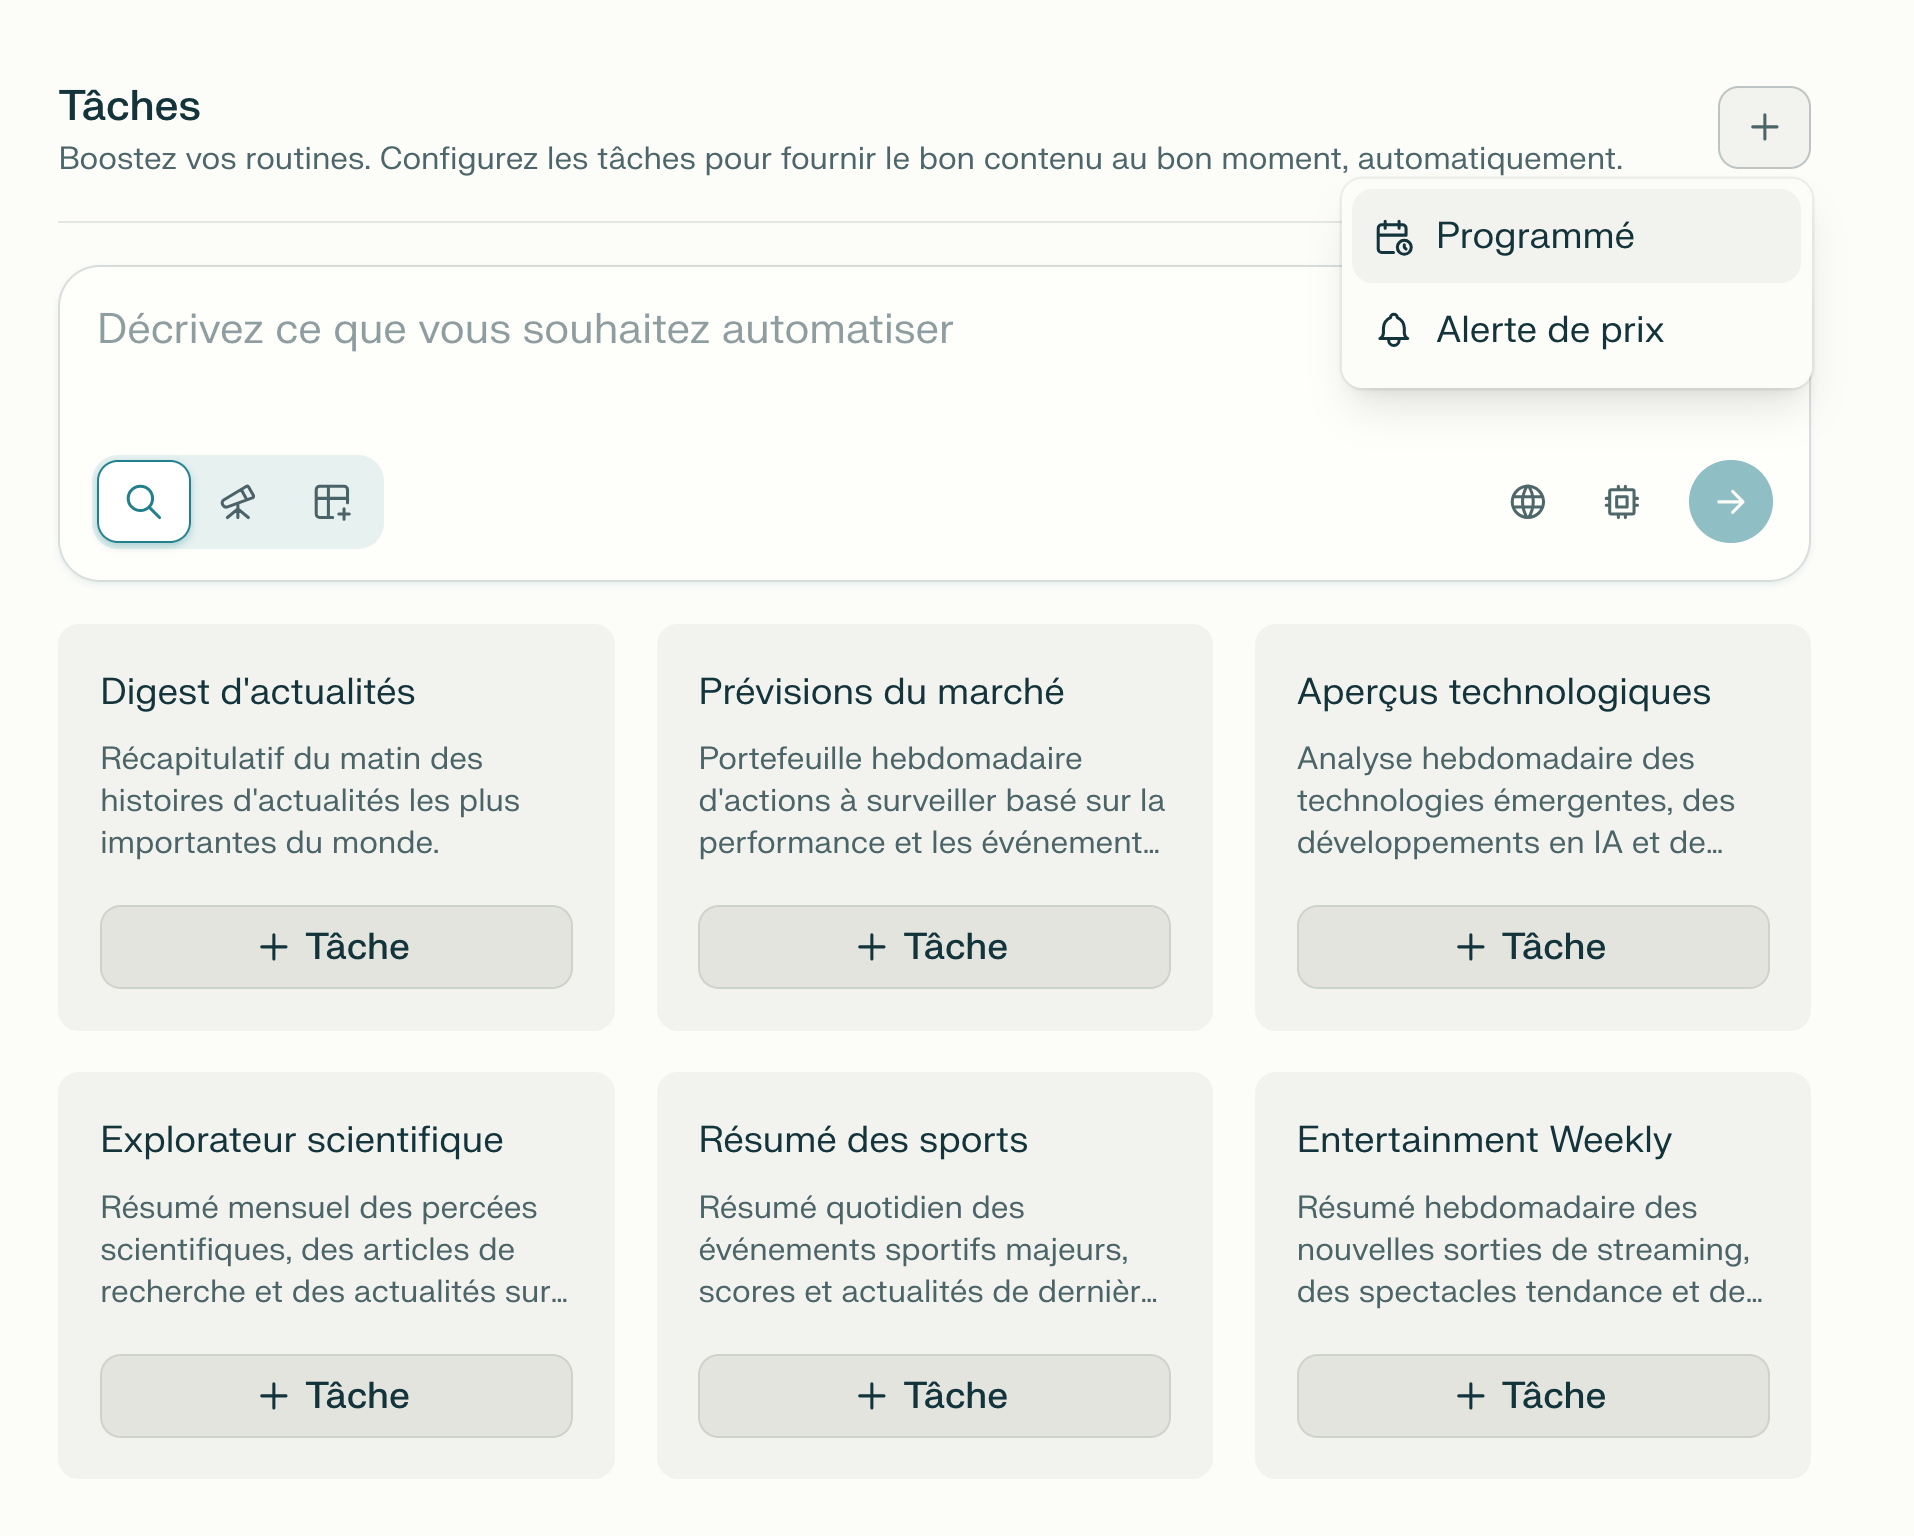
Task: Open the globe sources selector
Action: pos(1527,502)
